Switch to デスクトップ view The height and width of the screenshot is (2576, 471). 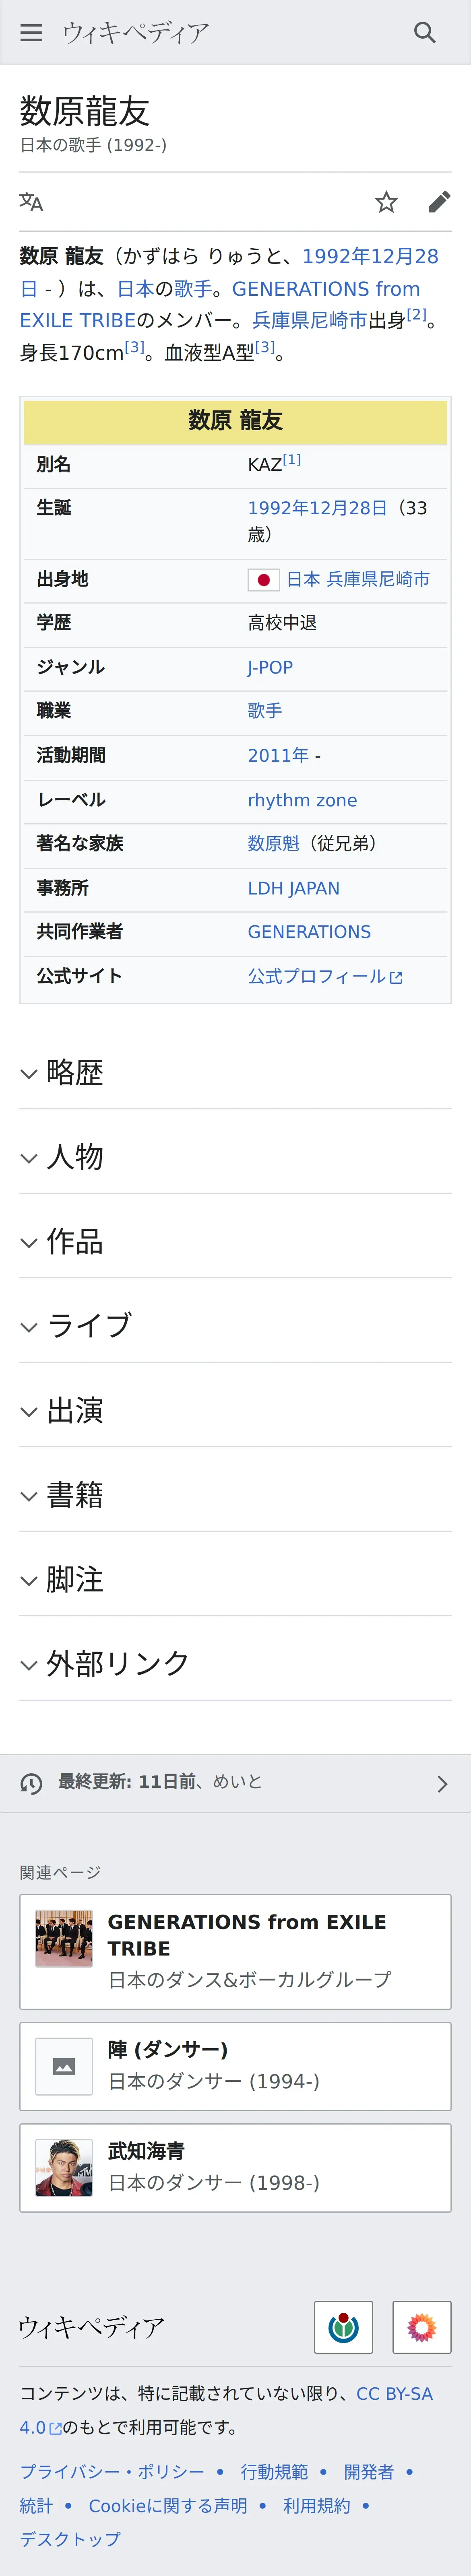point(70,2538)
